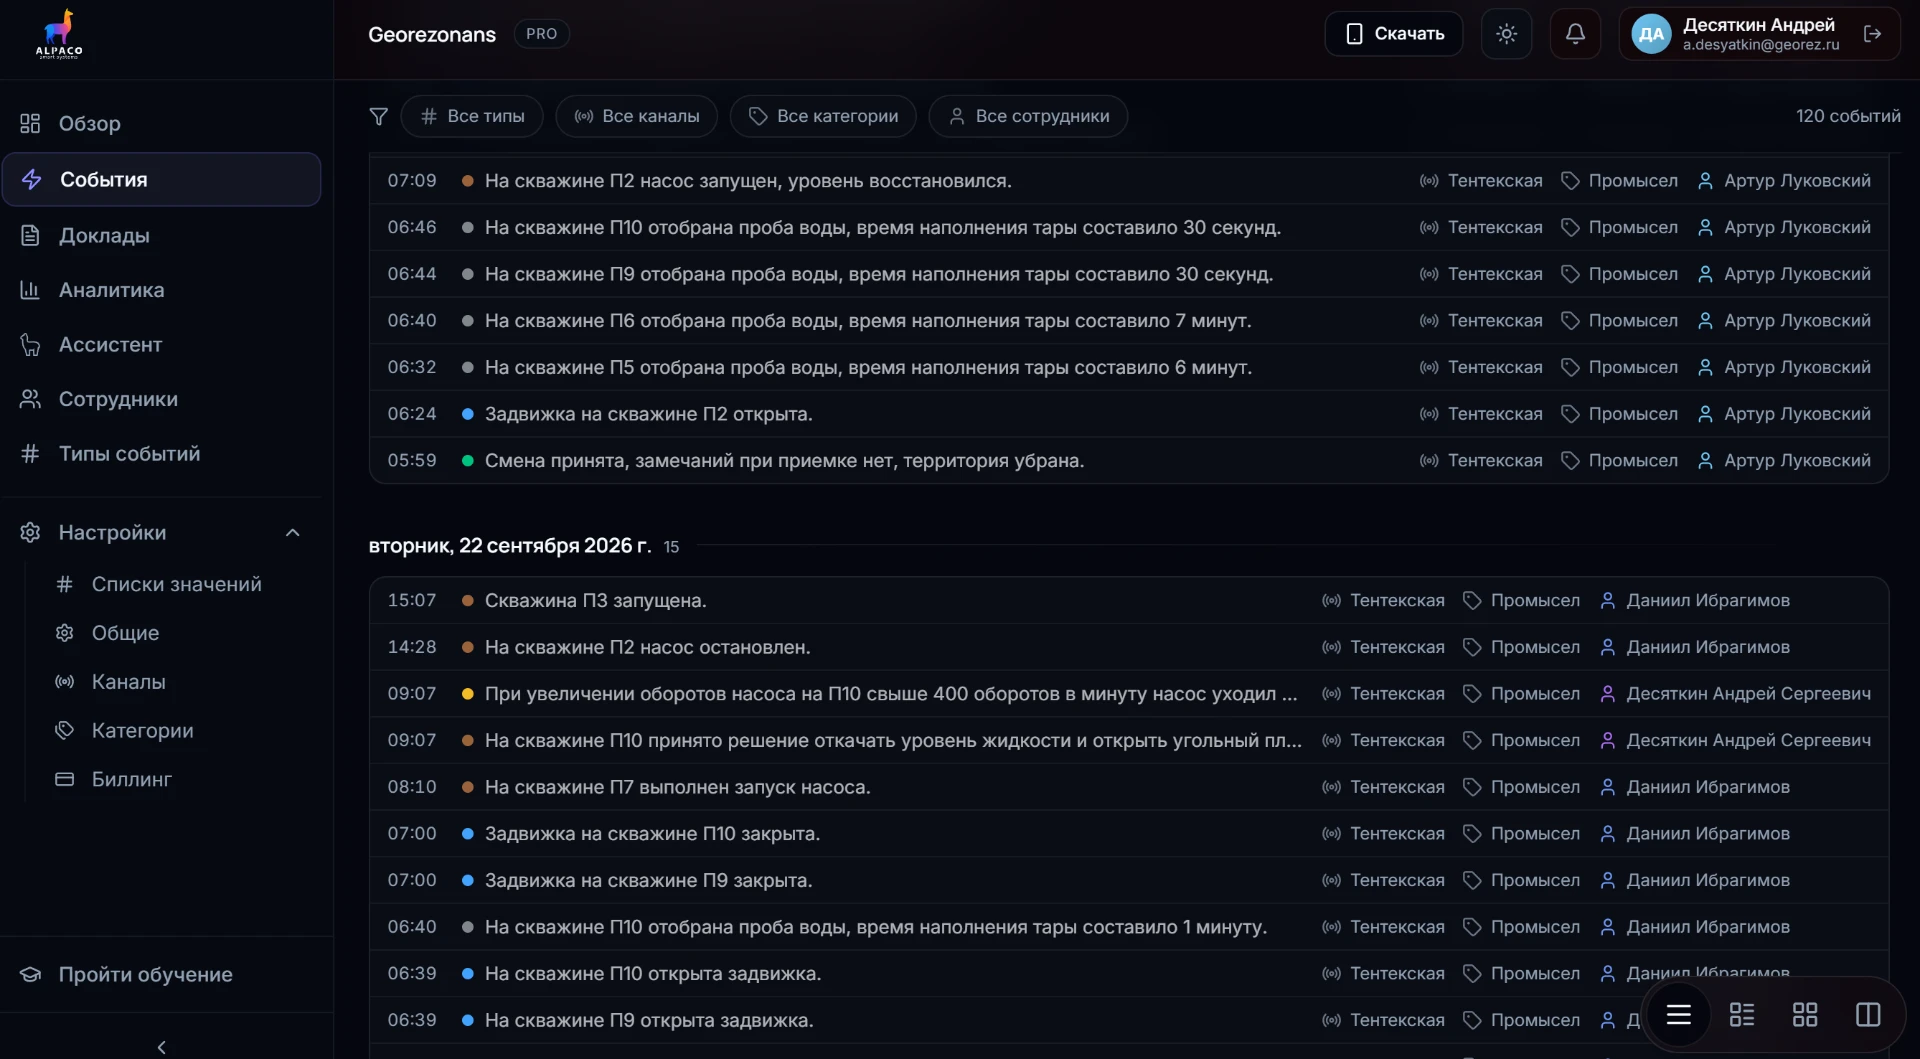Image resolution: width=1920 pixels, height=1059 pixels.
Task: Click the logout icon next to user email
Action: click(x=1873, y=34)
